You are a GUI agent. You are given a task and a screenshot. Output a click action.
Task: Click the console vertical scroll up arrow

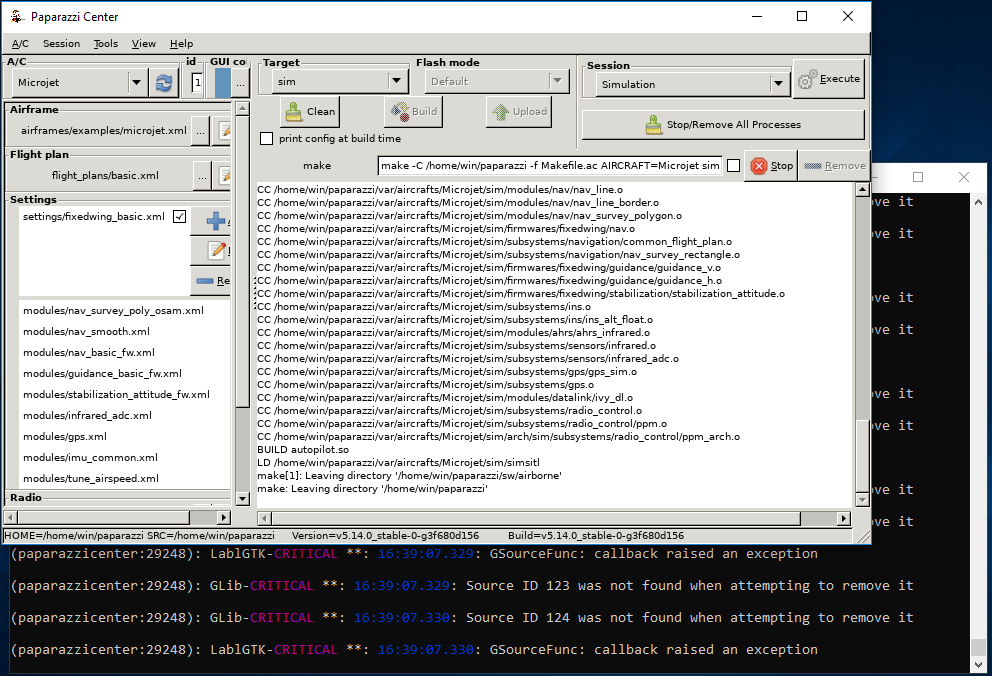862,189
